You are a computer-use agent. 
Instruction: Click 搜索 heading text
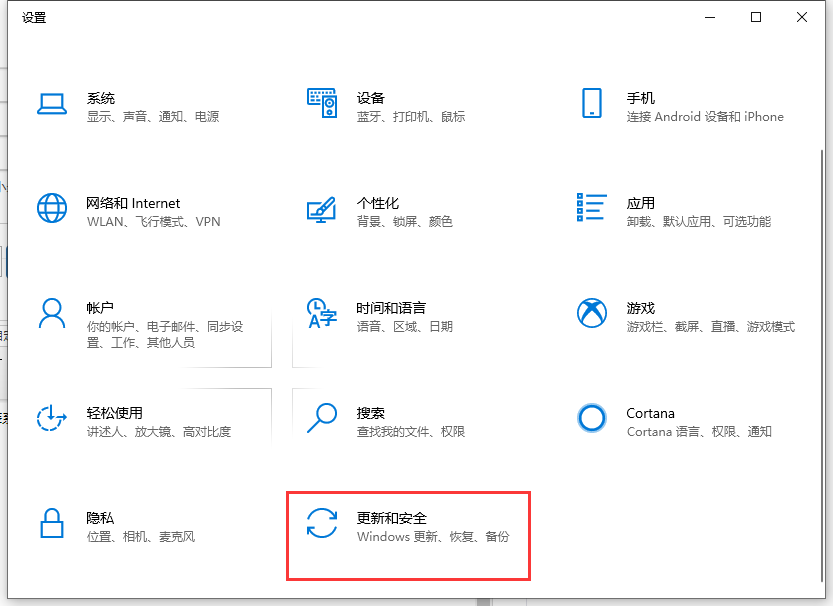371,413
